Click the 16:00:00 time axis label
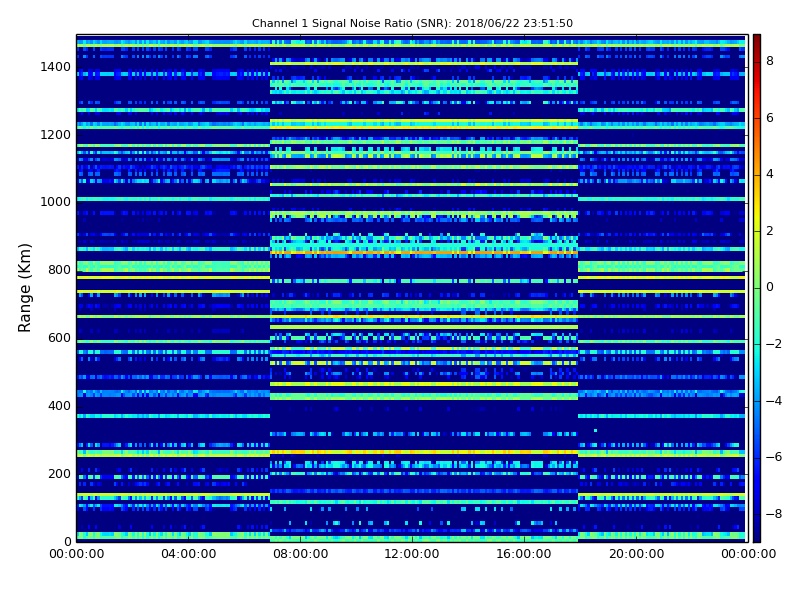Screen dimensions: 800x600 [x=524, y=554]
